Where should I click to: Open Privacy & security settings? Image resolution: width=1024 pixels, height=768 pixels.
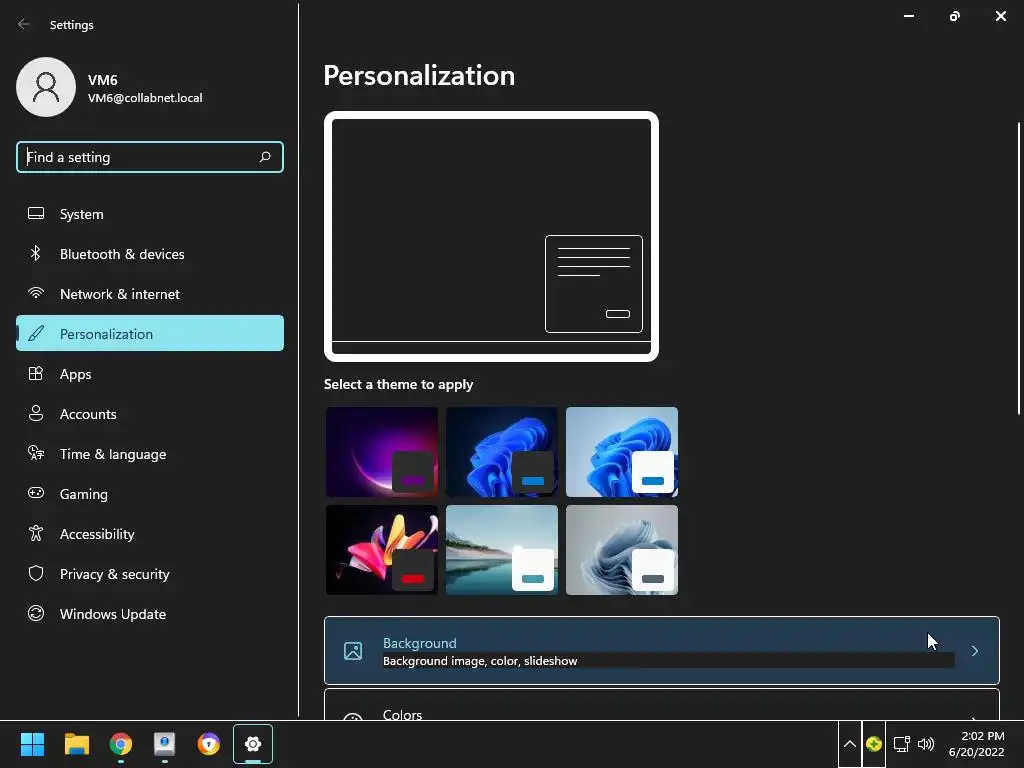pyautogui.click(x=150, y=574)
